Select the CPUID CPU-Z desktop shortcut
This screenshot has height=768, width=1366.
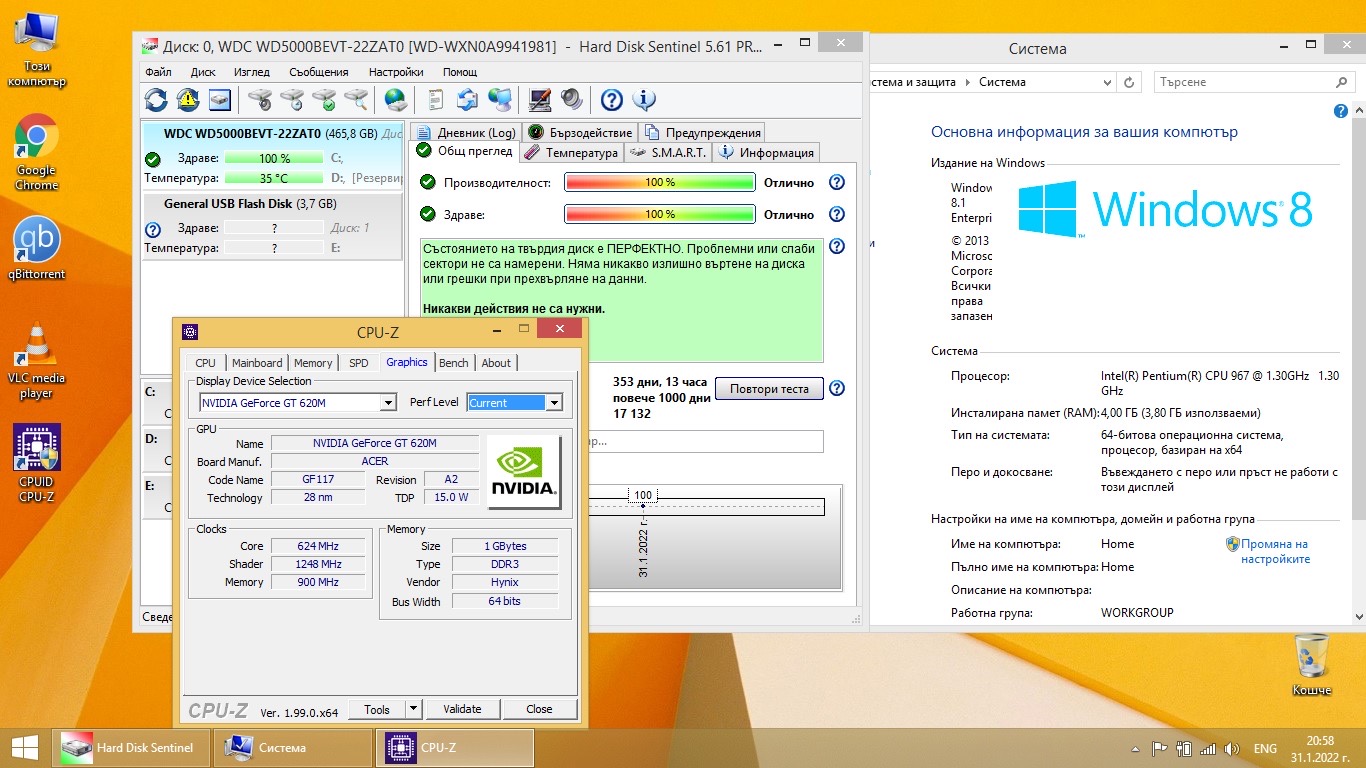click(x=36, y=463)
